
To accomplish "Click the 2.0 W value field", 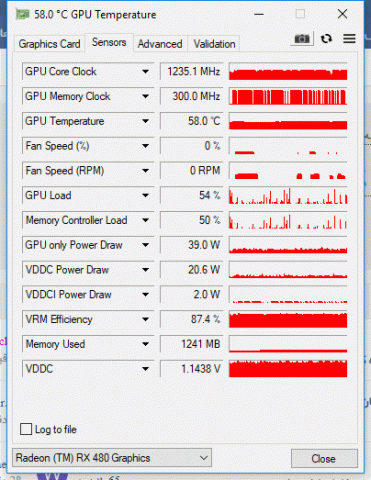I will 191,294.
